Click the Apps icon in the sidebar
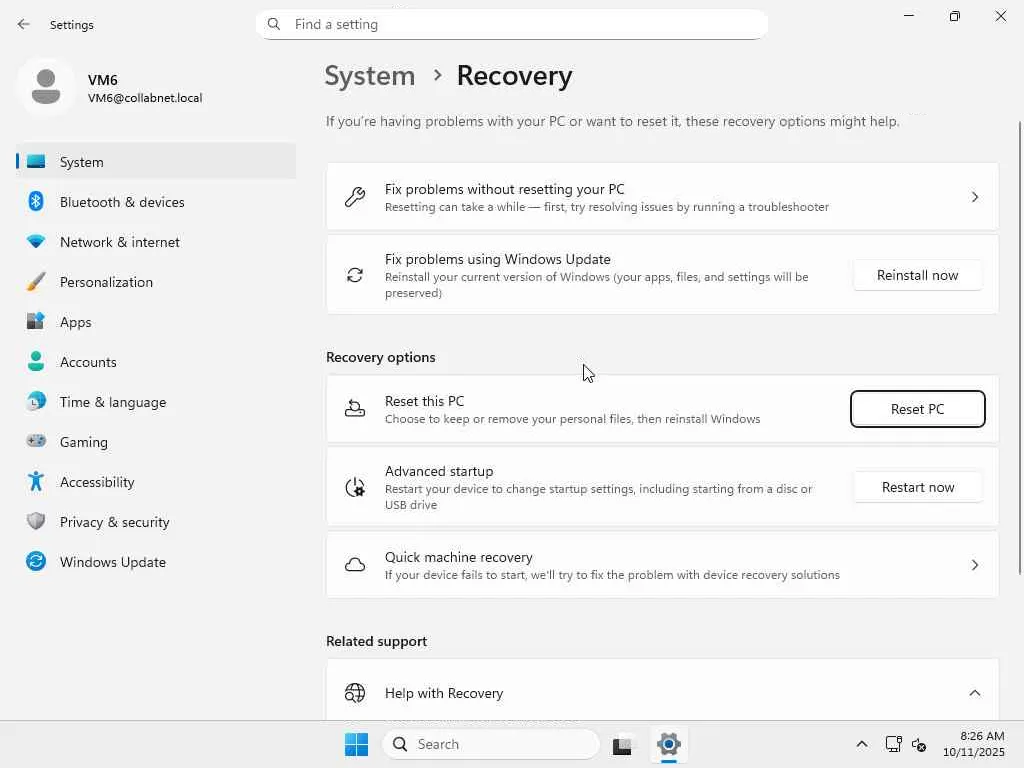Screen dimensions: 1024x768 point(36,321)
